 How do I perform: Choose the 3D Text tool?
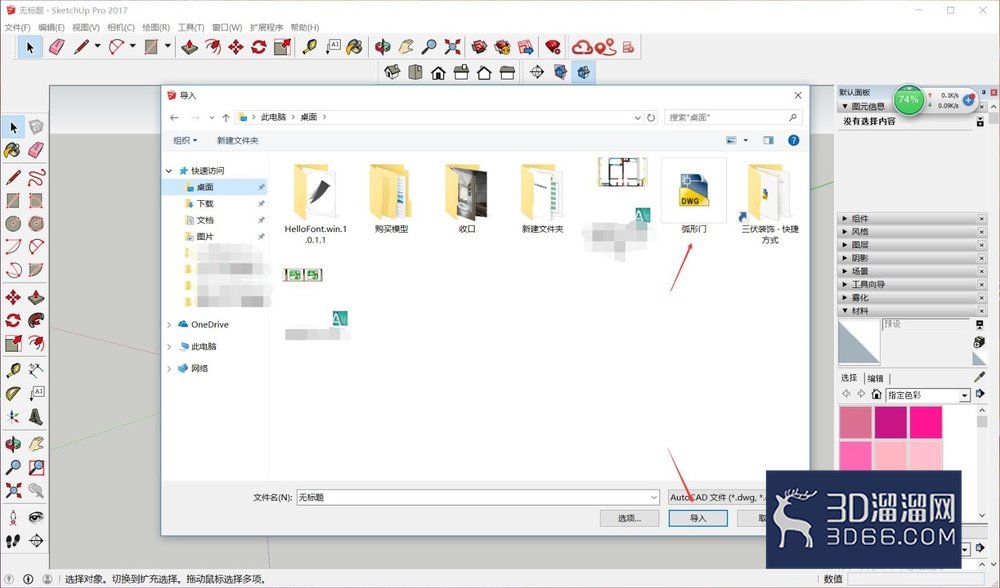(36, 416)
